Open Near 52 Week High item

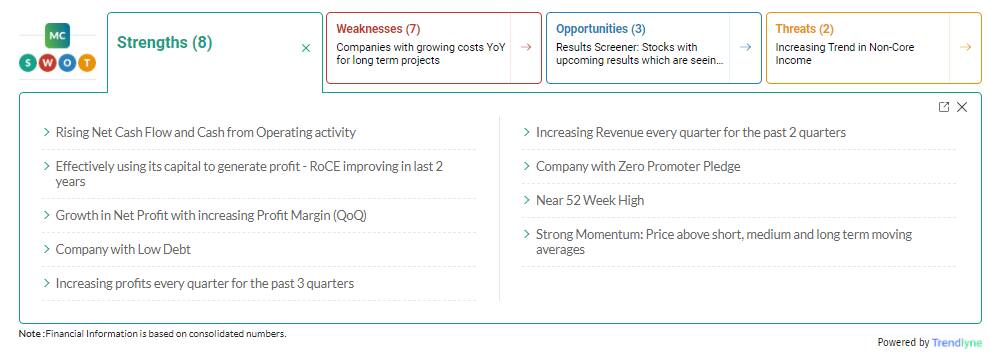tap(590, 200)
